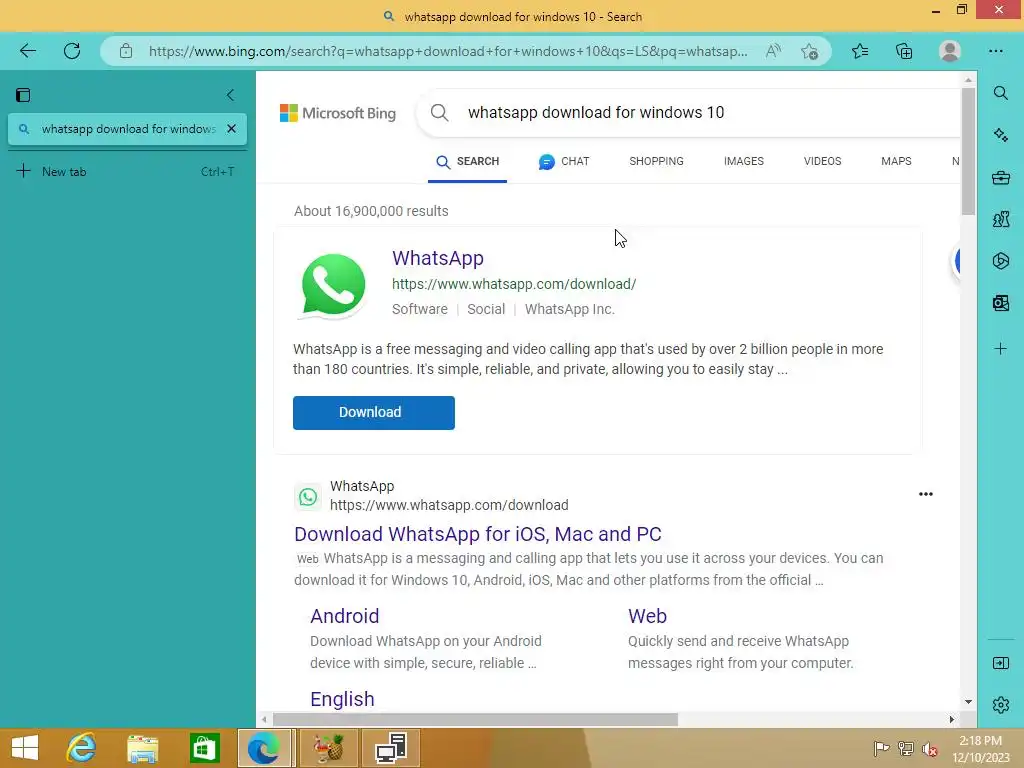
Task: Open Action Center flag tray icon
Action: (881, 749)
